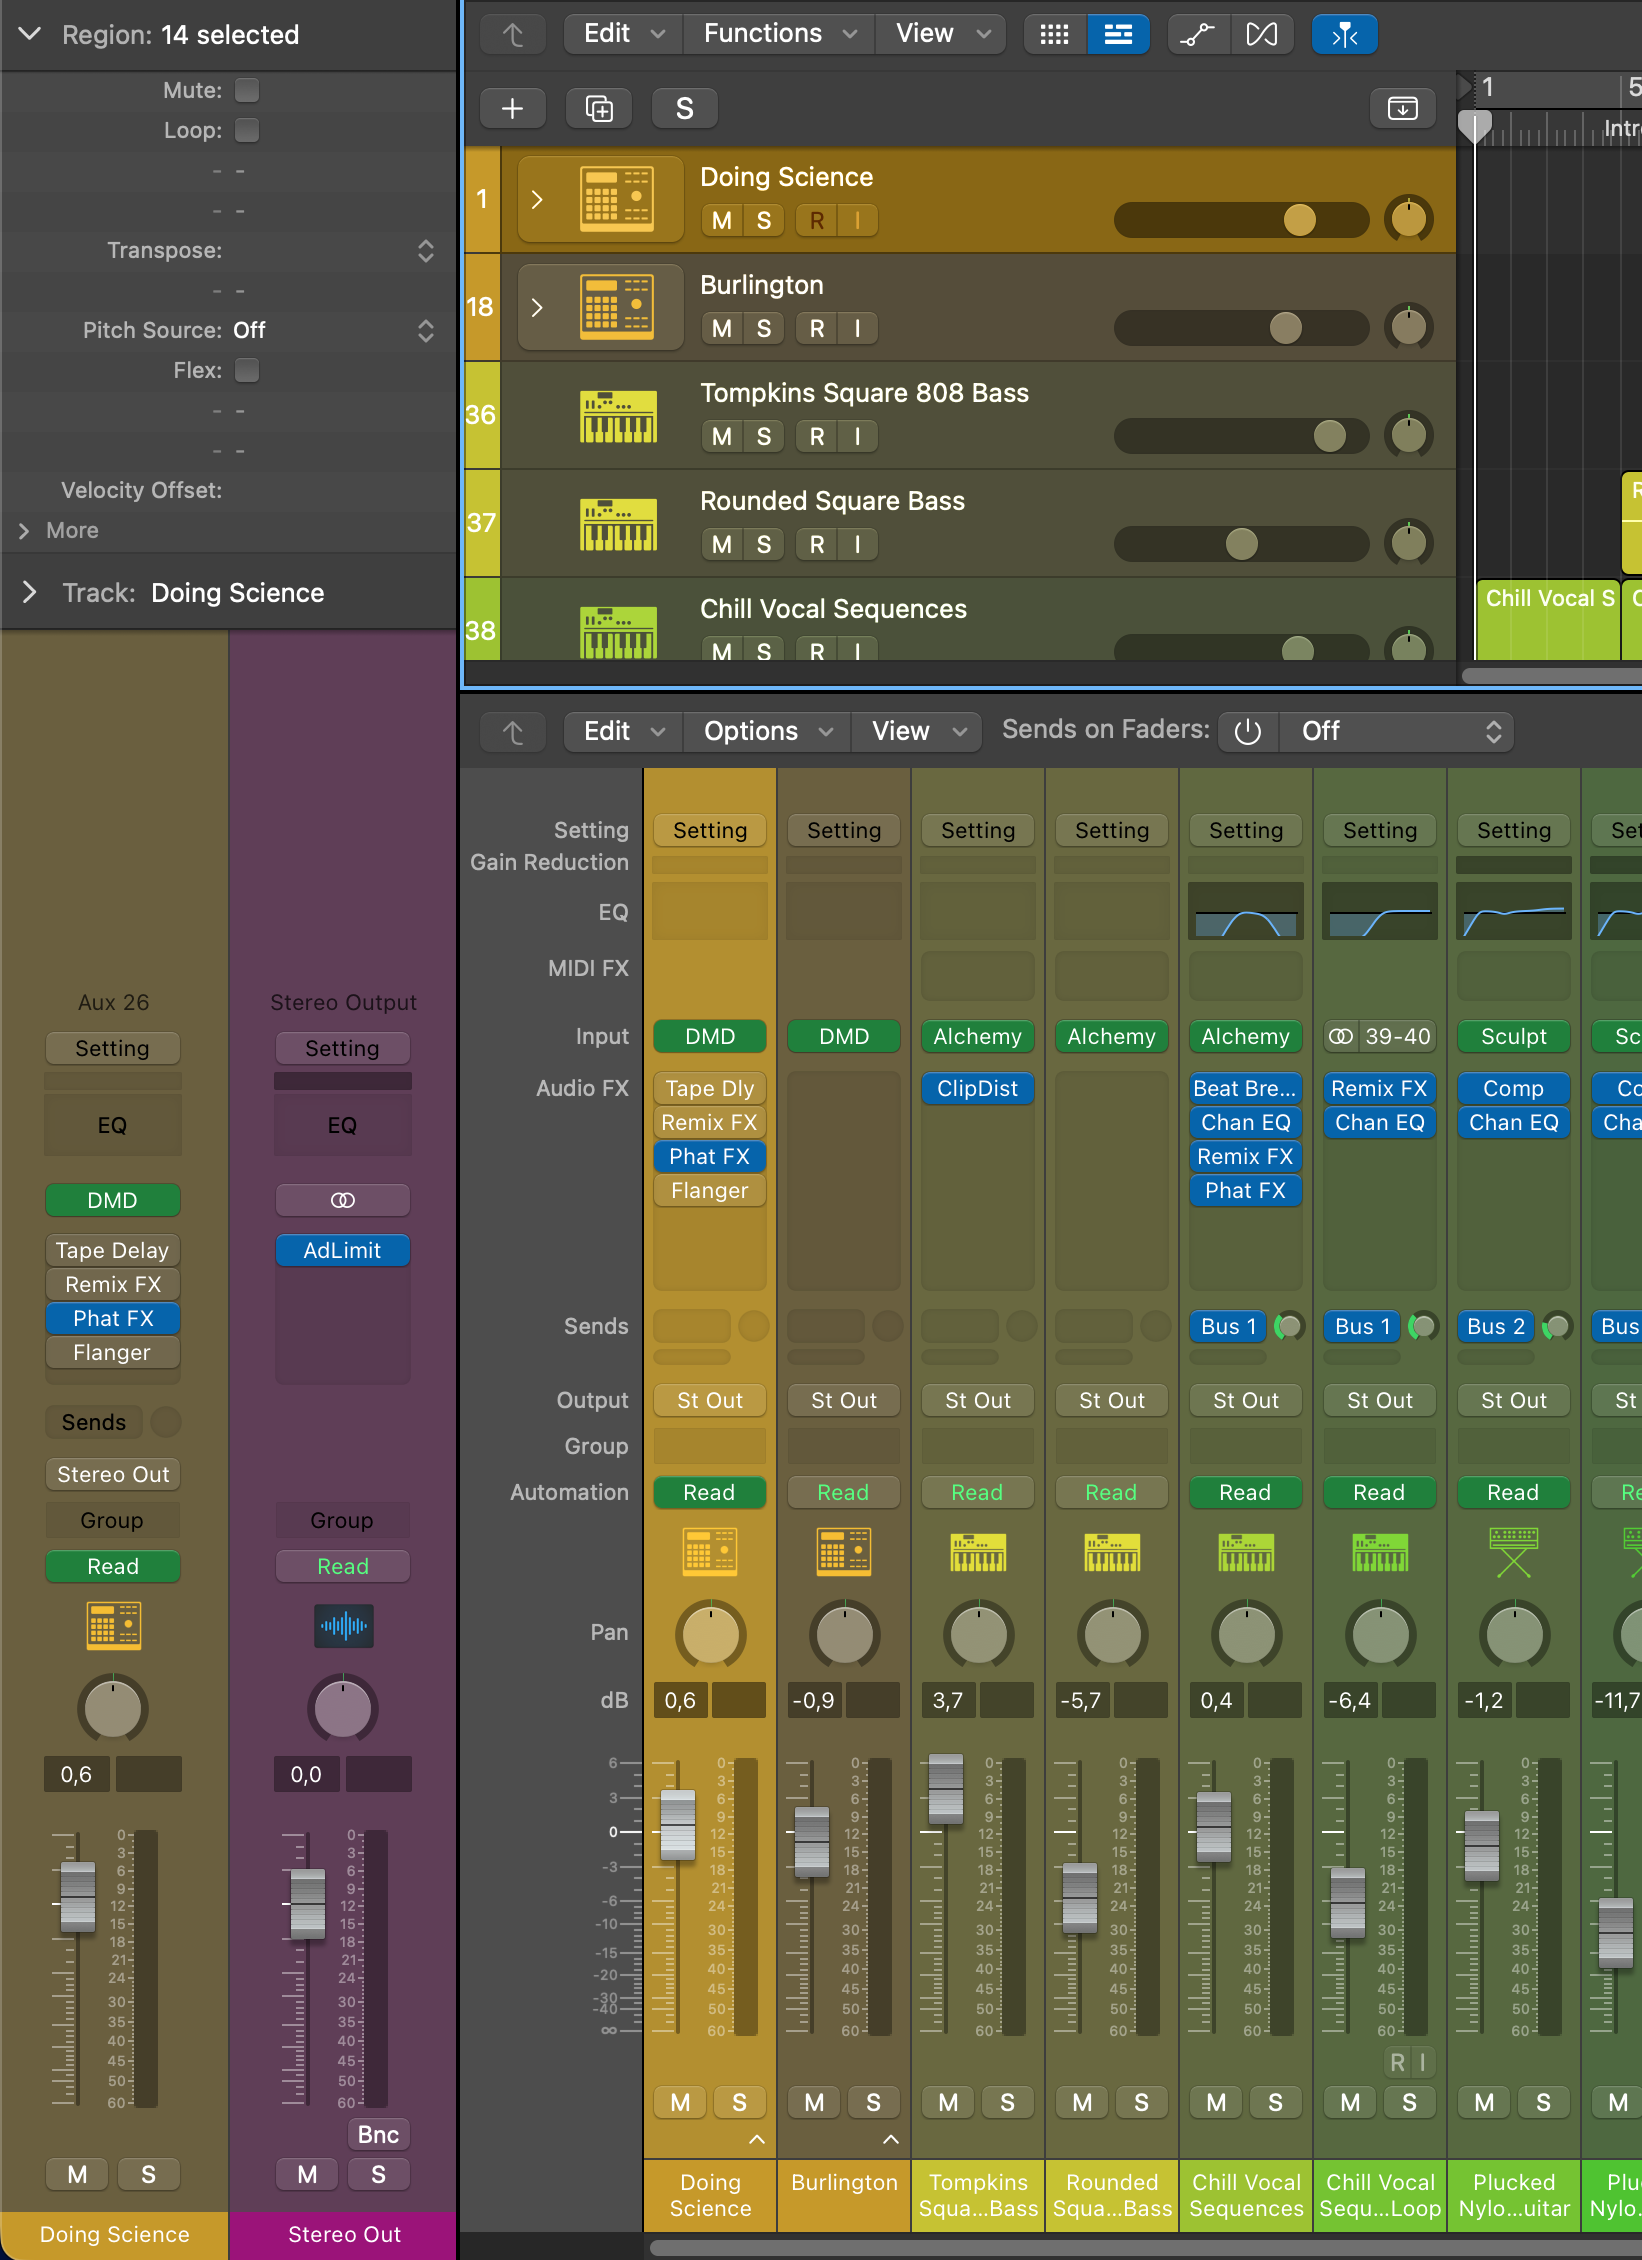The width and height of the screenshot is (1642, 2260).
Task: Open the mixer Edit menu
Action: 624,731
